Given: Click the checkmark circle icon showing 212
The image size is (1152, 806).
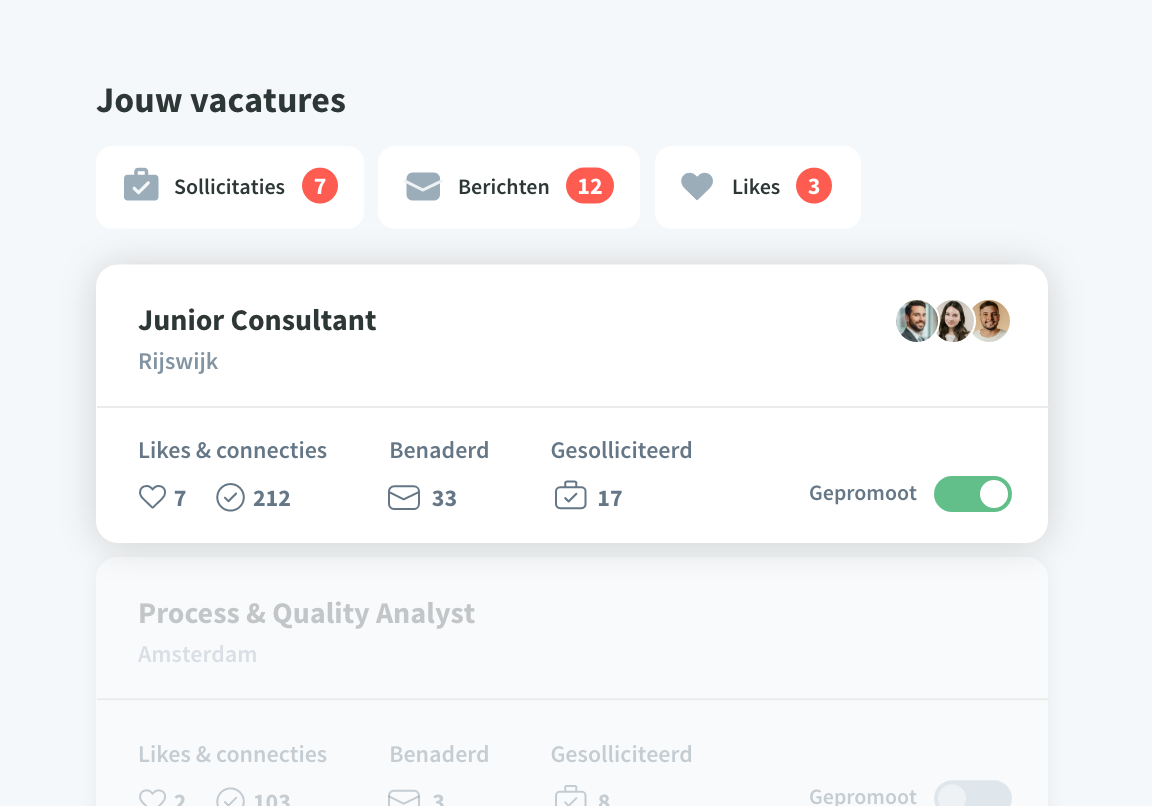Looking at the screenshot, I should point(230,497).
